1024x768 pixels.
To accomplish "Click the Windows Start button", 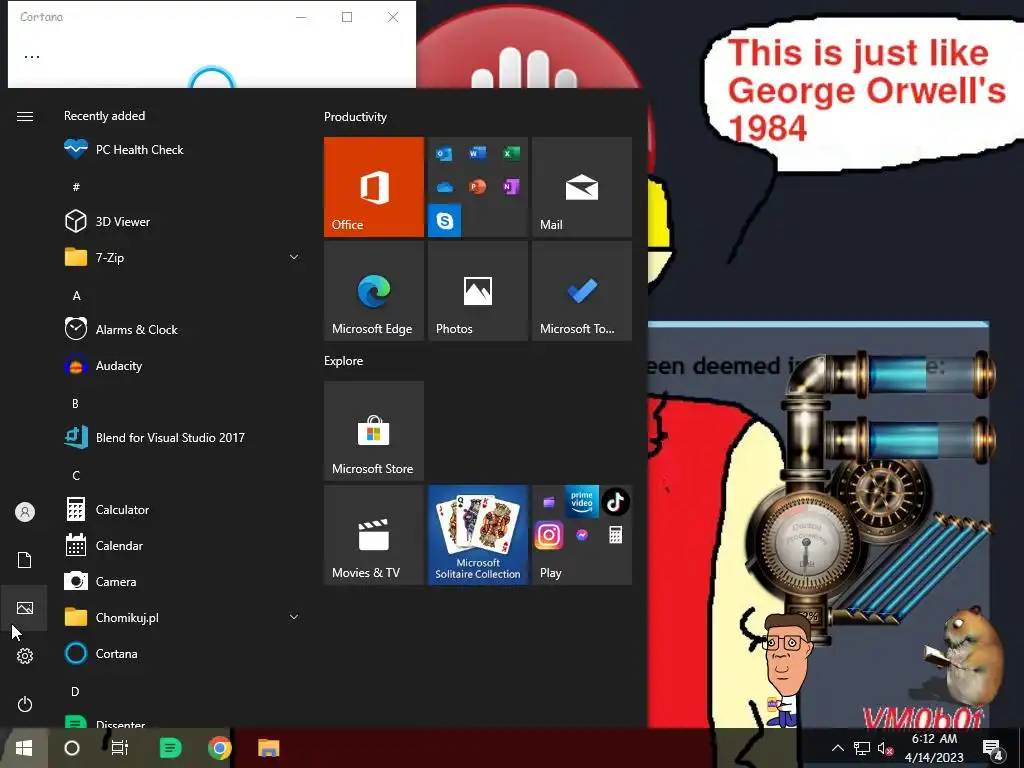I will click(24, 748).
